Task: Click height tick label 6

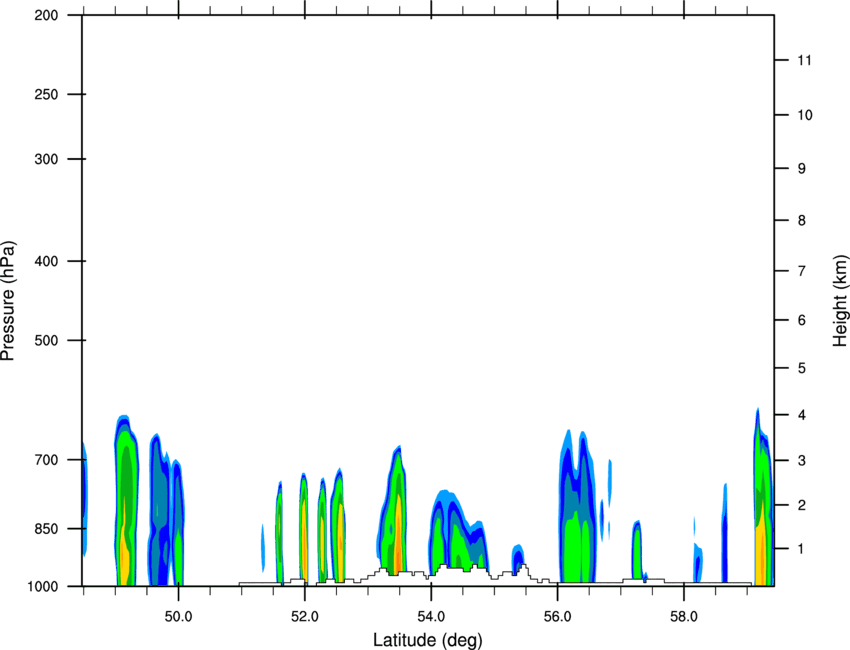Action: (802, 320)
